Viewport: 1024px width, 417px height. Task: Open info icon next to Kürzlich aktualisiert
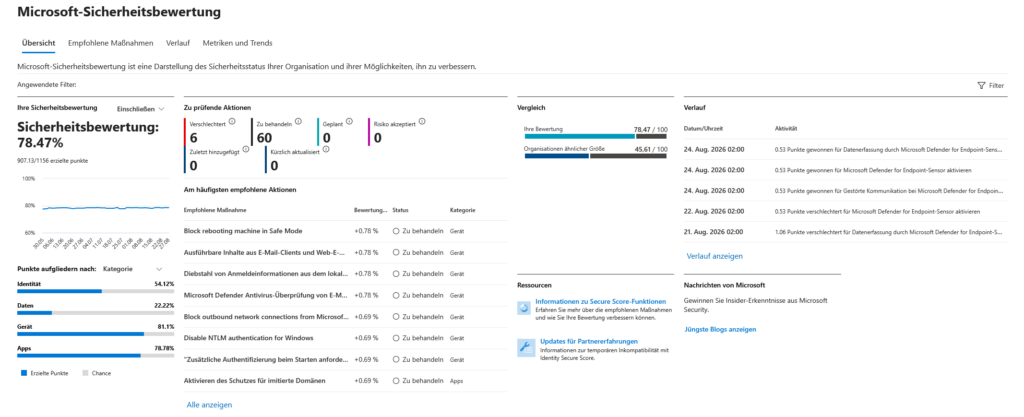click(x=326, y=149)
